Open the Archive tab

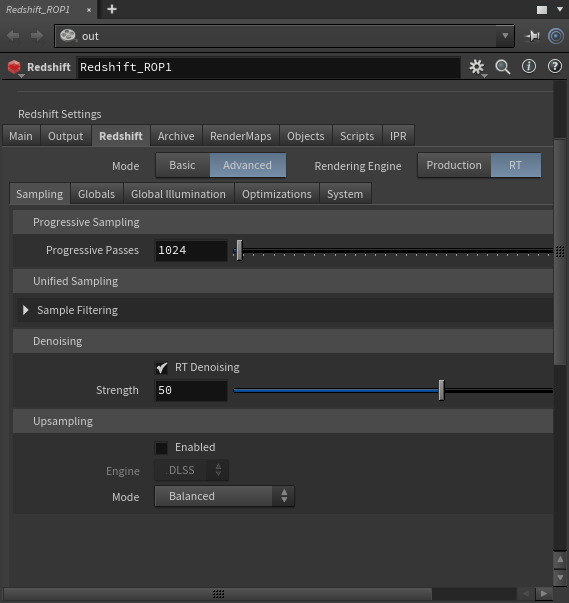coord(176,136)
